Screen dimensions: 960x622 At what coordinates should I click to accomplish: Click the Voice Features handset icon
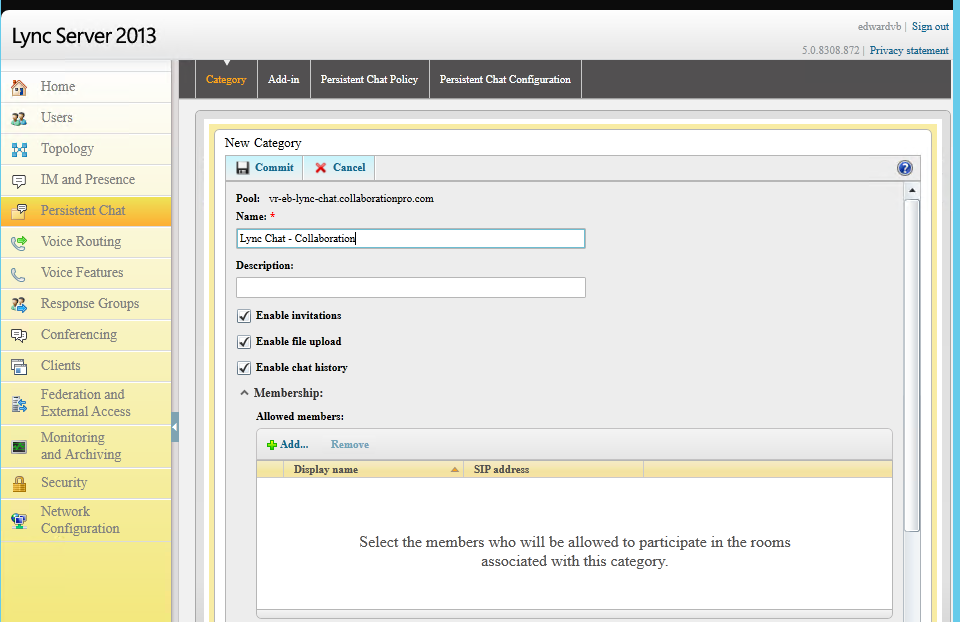(19, 274)
